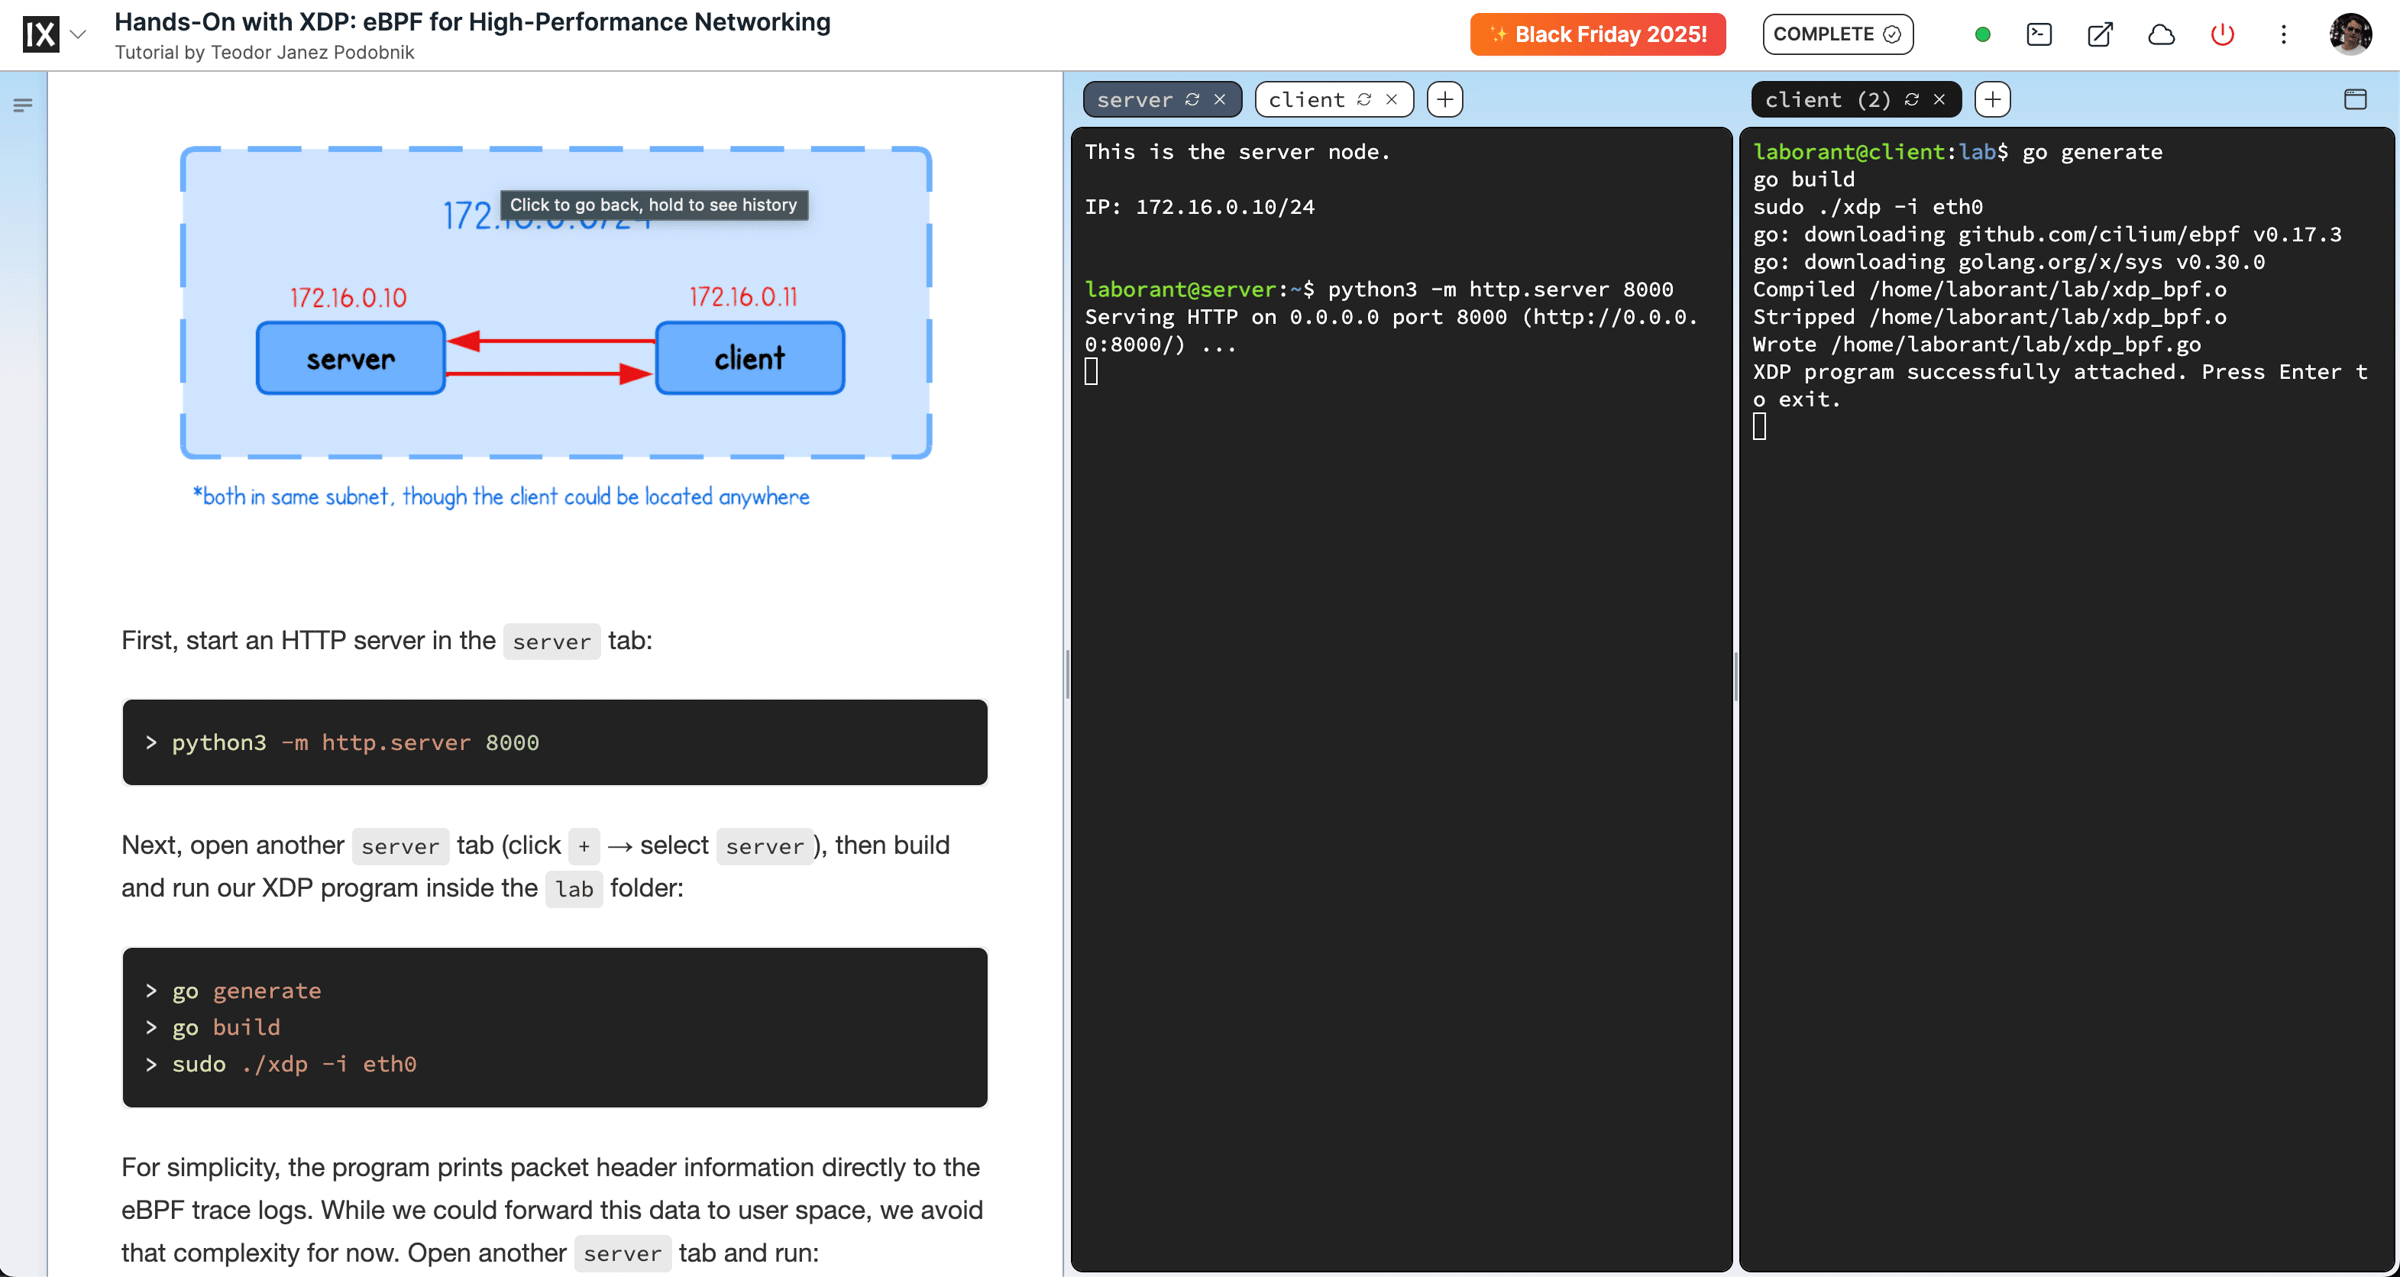The width and height of the screenshot is (2400, 1277).
Task: Toggle the table of contents sidebar
Action: [23, 105]
